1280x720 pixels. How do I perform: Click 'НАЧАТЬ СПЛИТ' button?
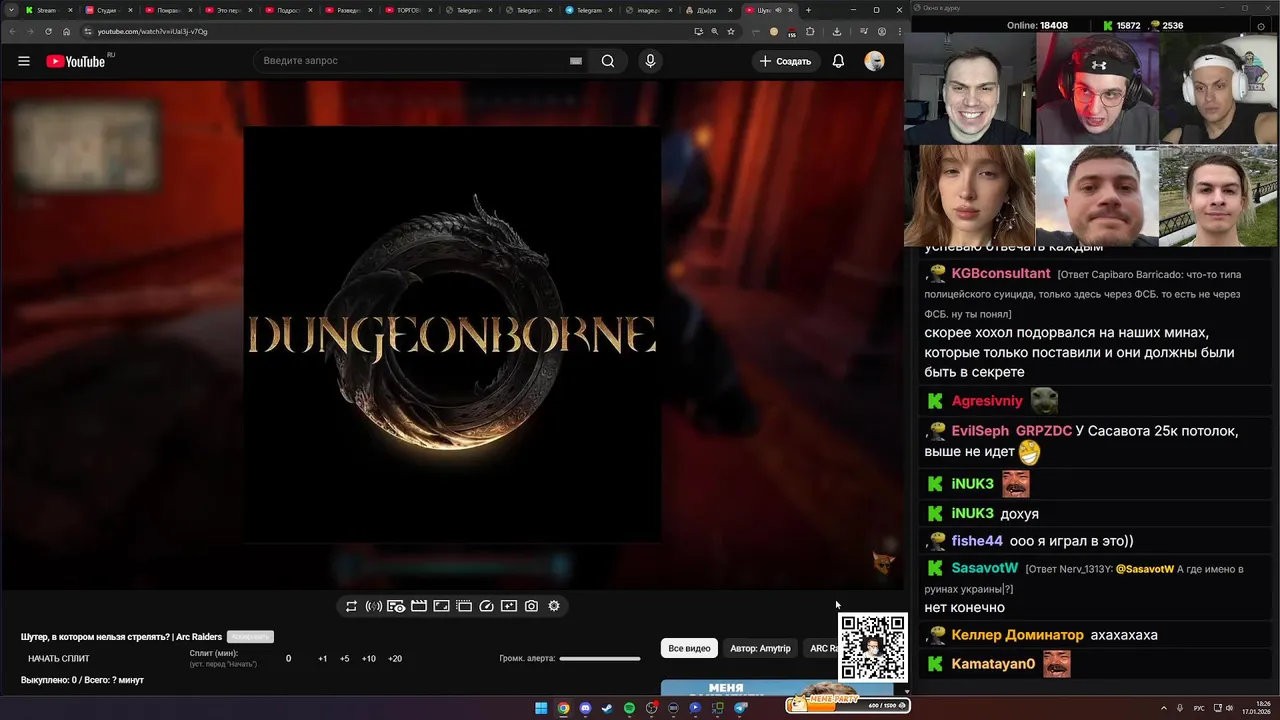pyautogui.click(x=59, y=659)
